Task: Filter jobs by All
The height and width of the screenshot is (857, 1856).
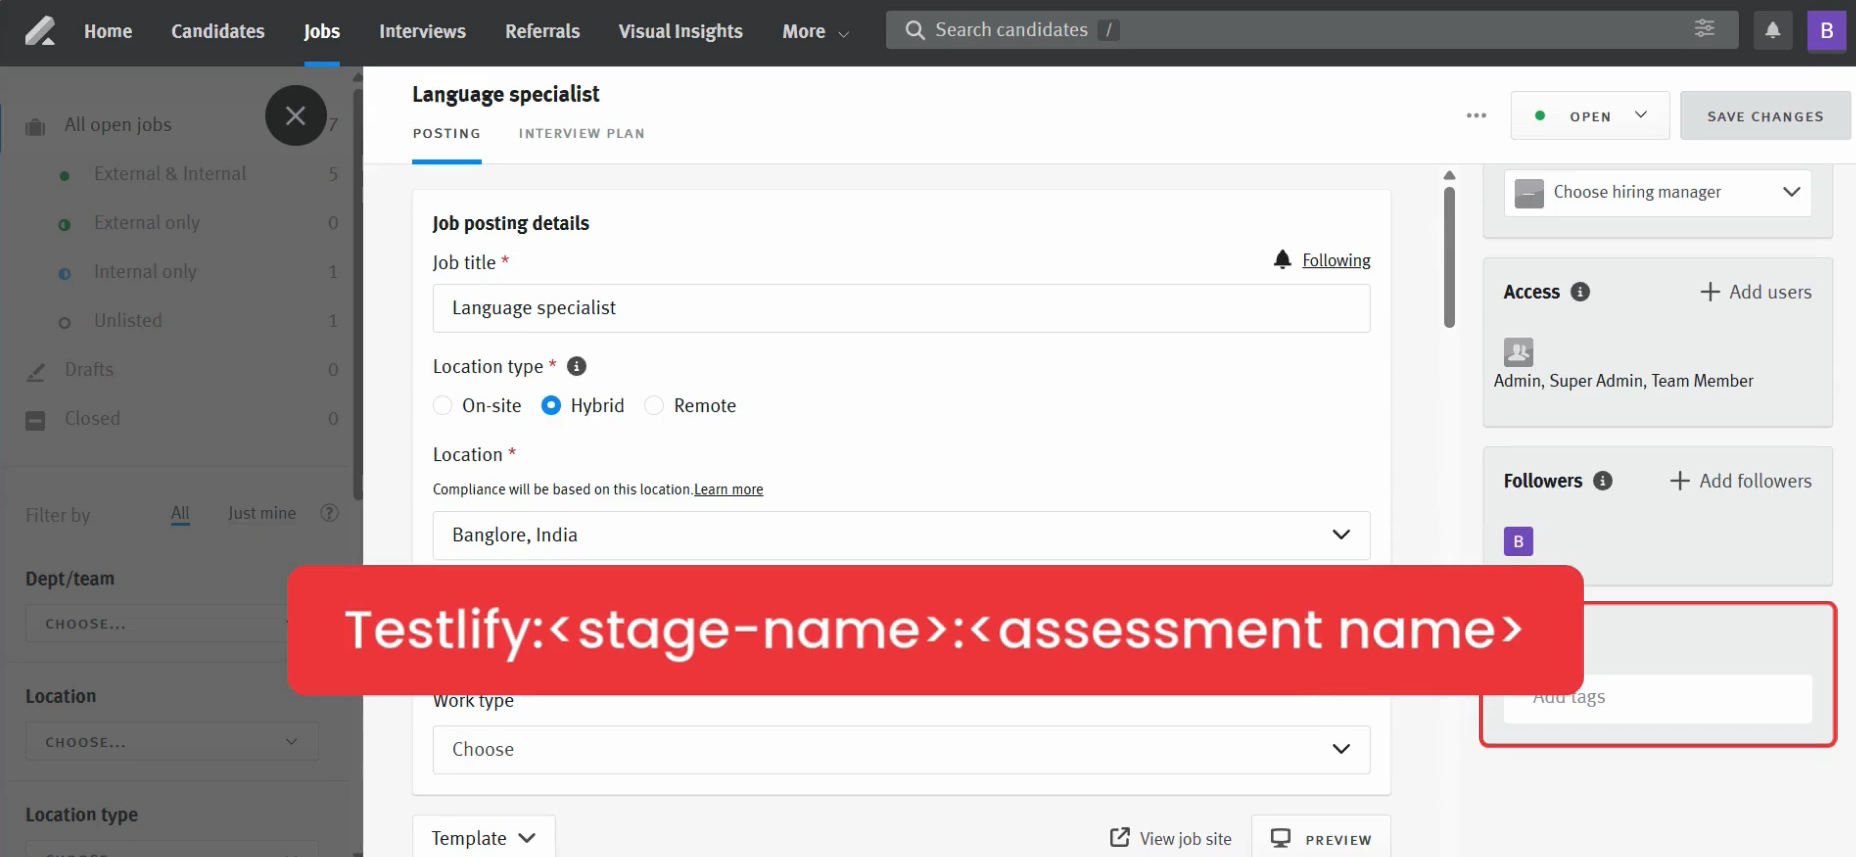Action: [x=180, y=513]
